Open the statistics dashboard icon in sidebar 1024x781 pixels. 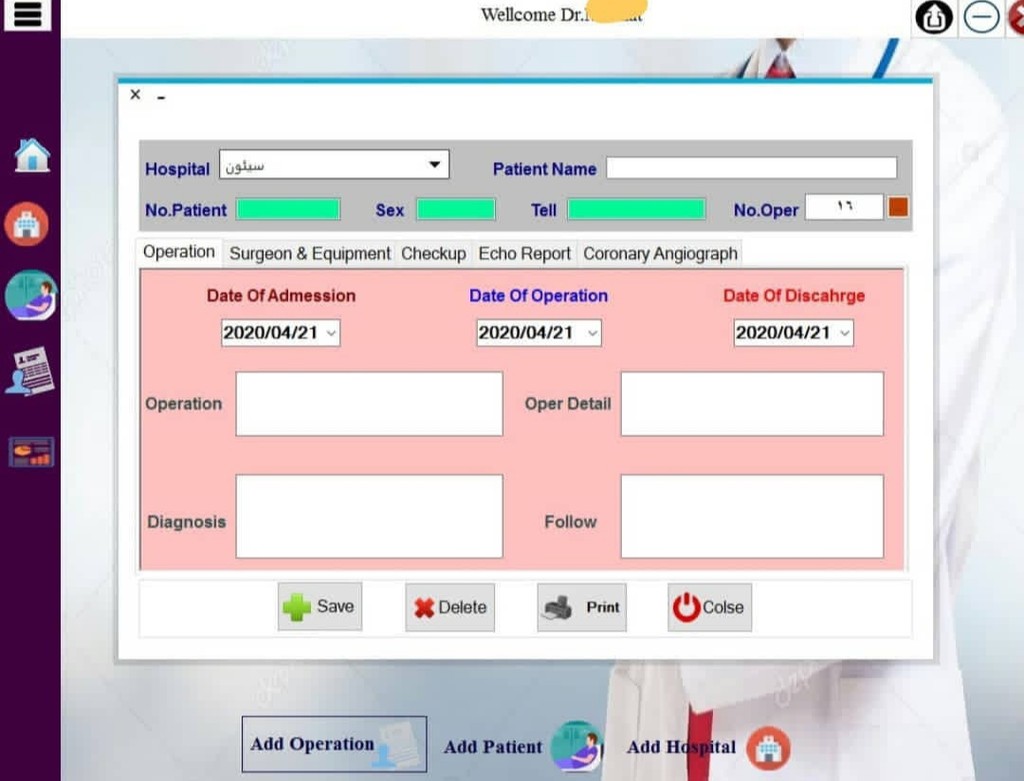(31, 452)
